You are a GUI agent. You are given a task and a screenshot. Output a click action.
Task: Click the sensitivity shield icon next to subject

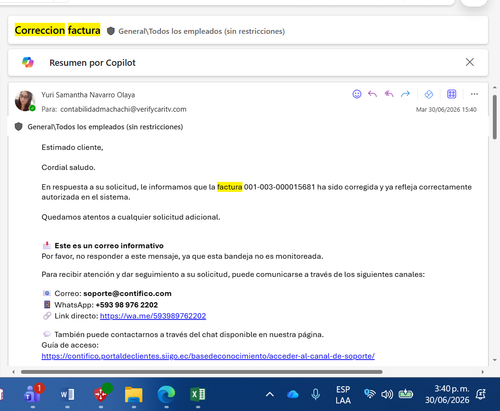coord(111,31)
